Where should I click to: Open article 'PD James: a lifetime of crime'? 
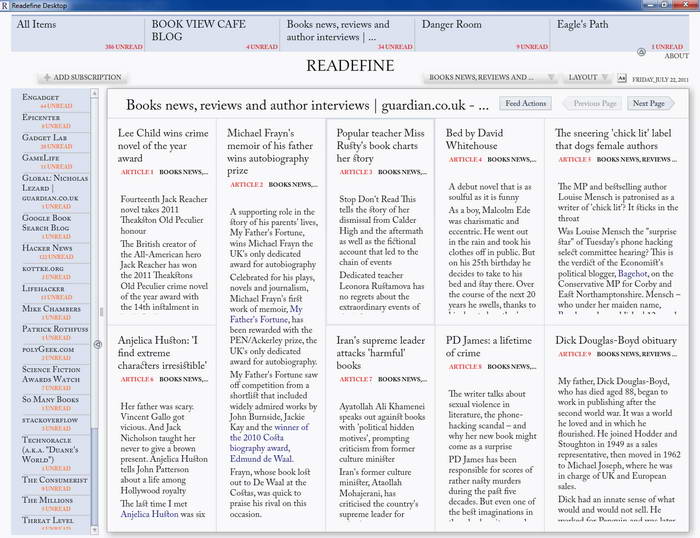pyautogui.click(x=489, y=346)
